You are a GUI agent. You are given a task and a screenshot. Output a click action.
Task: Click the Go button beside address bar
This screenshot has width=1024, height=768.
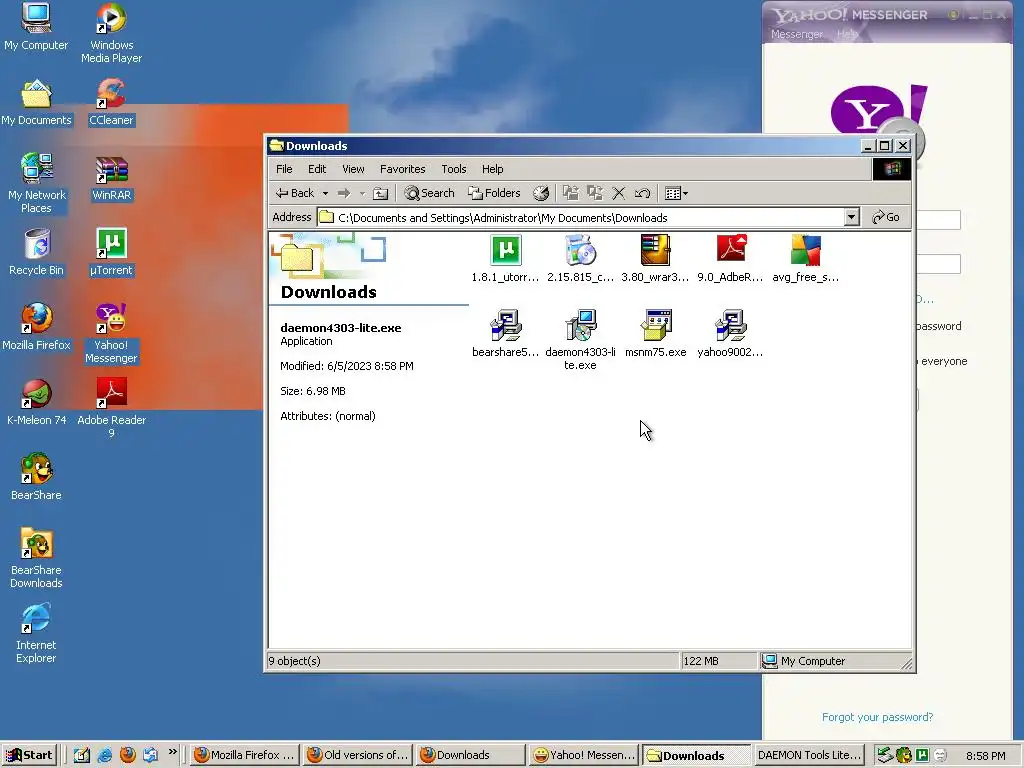pyautogui.click(x=886, y=217)
